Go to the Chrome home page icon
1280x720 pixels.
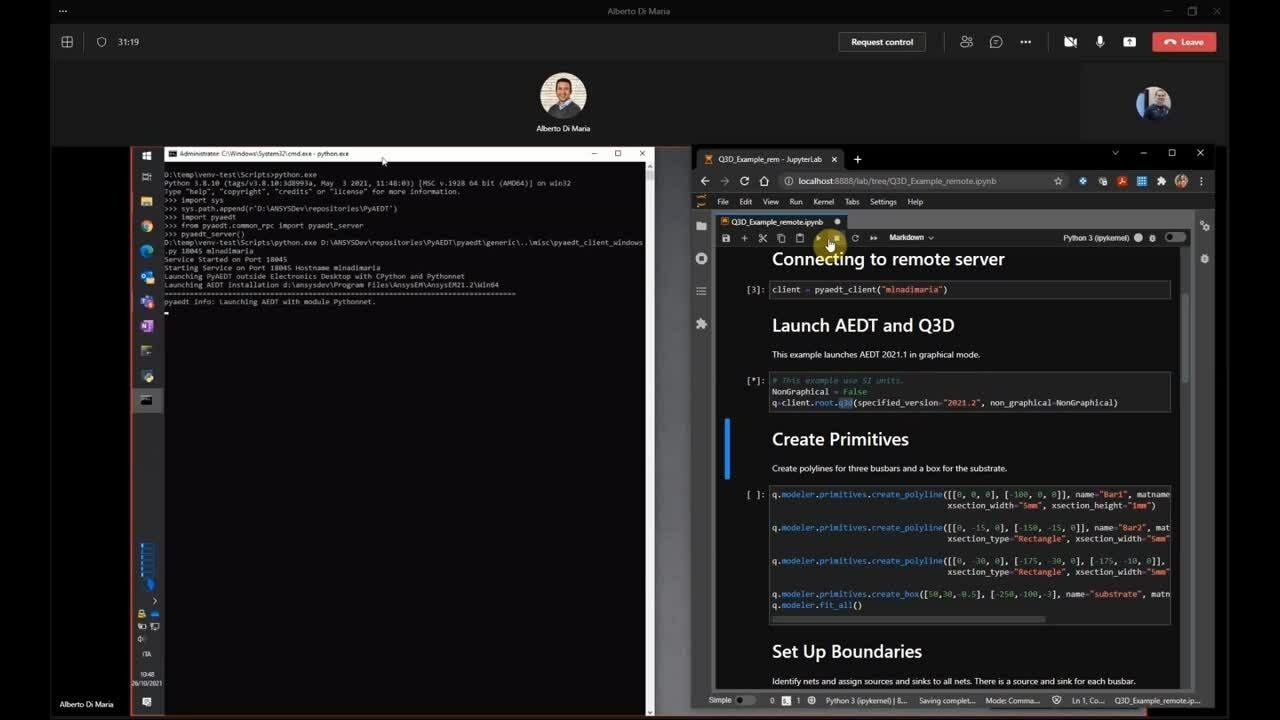(764, 181)
